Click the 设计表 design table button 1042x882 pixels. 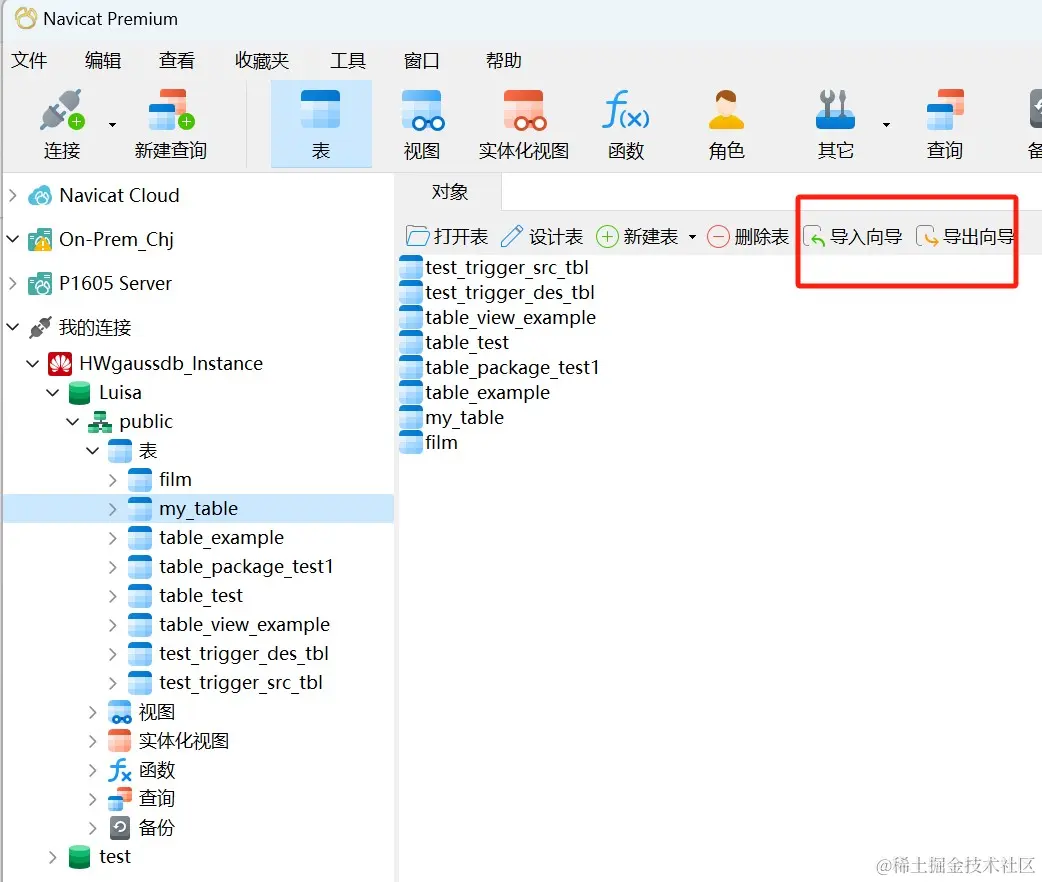pyautogui.click(x=542, y=237)
